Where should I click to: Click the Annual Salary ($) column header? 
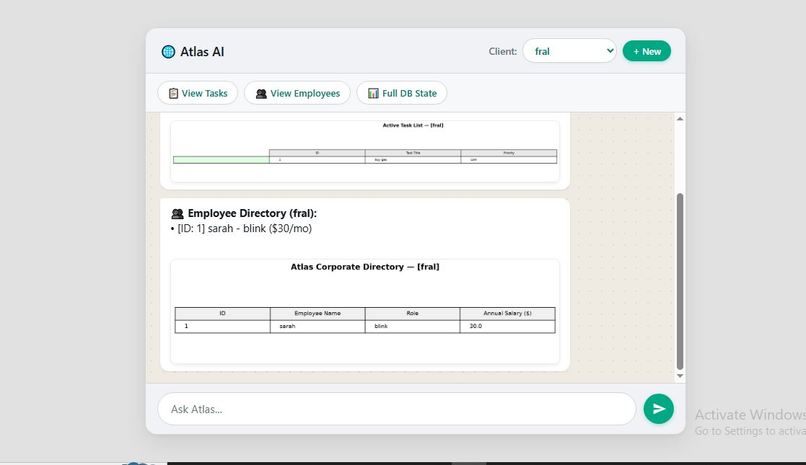(507, 313)
